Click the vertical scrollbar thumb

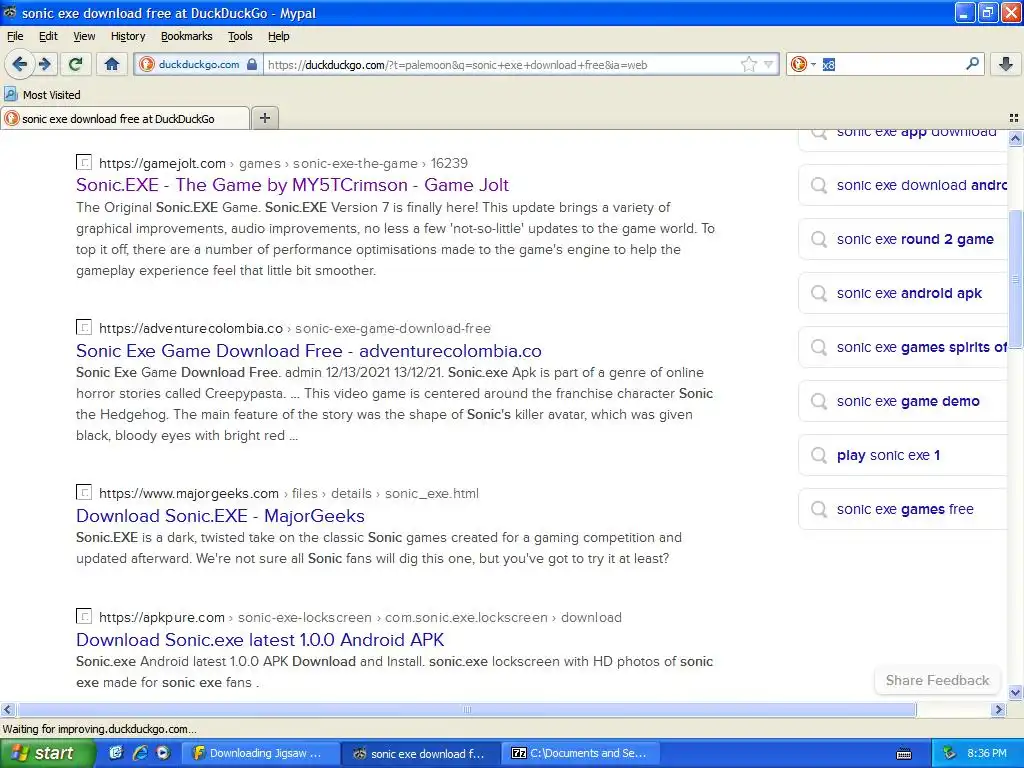(1015, 281)
